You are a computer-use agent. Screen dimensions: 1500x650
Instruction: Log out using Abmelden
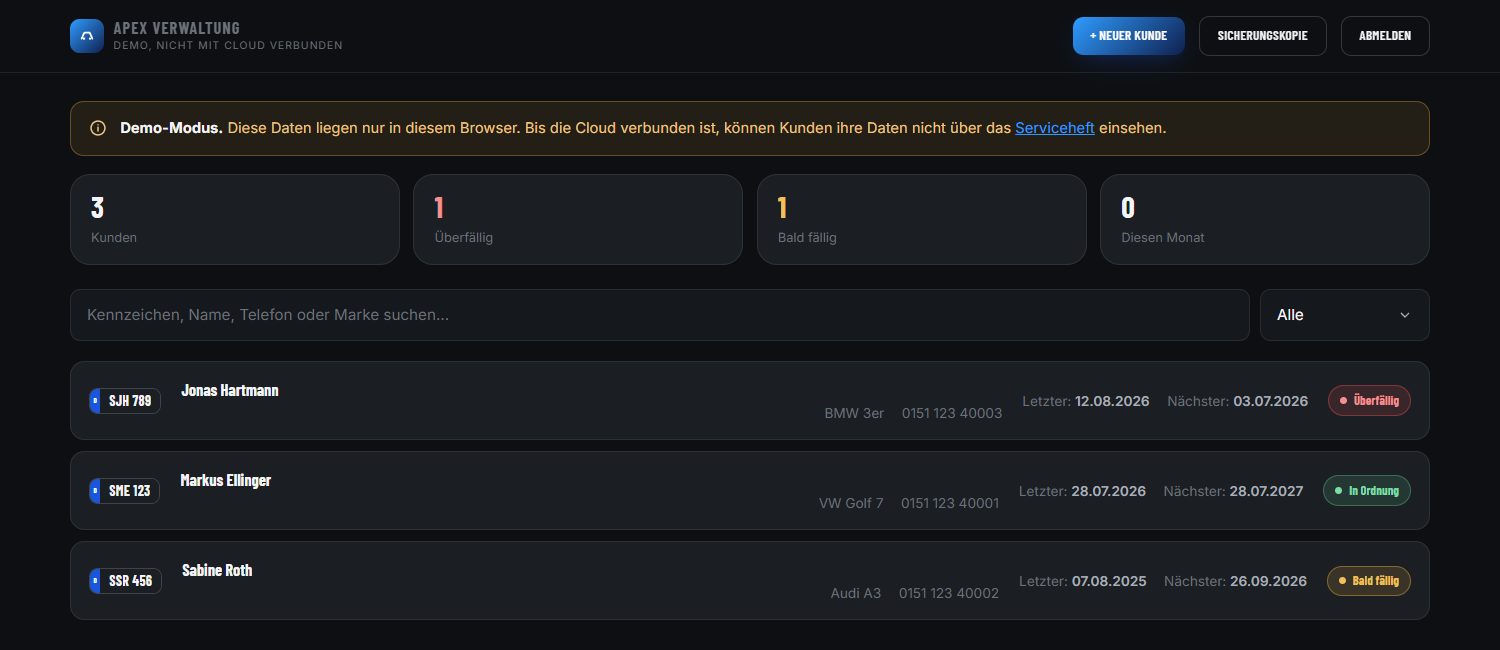pyautogui.click(x=1385, y=36)
